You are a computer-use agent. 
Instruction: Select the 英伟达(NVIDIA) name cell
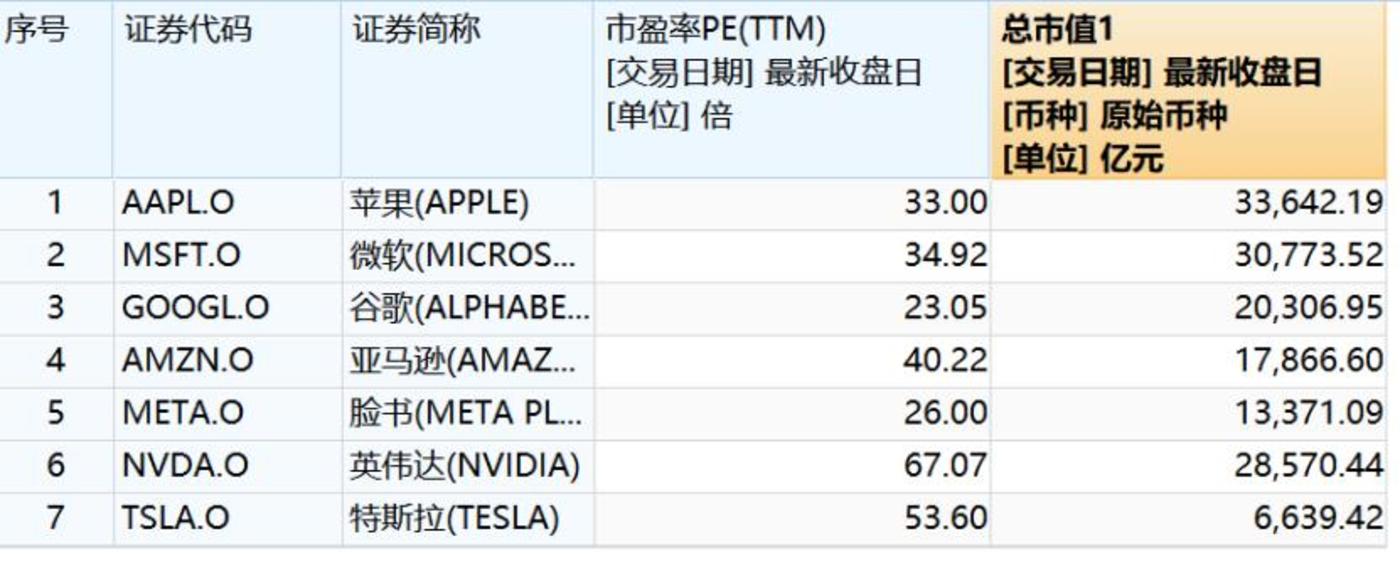tap(464, 465)
